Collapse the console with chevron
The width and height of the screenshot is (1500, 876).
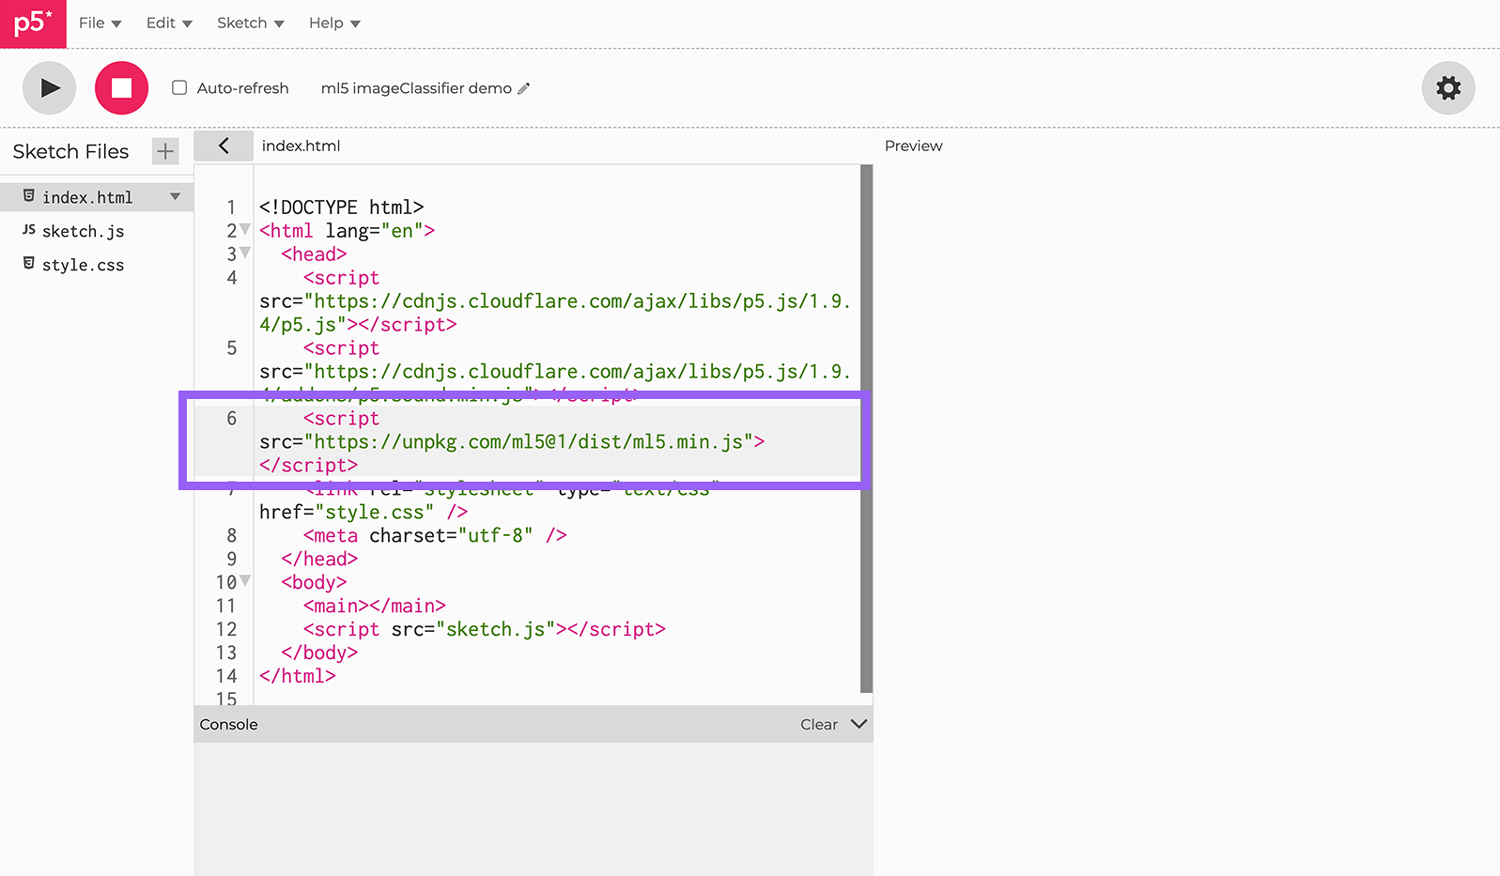859,724
